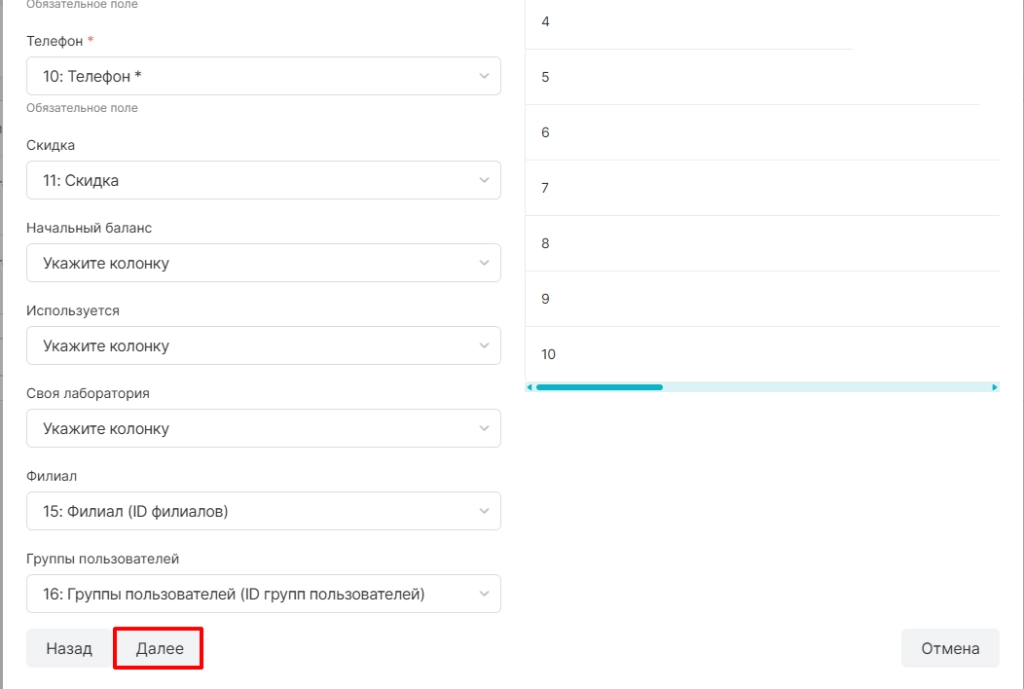1024x689 pixels.
Task: Cancel the import with Отмена
Action: 950,648
